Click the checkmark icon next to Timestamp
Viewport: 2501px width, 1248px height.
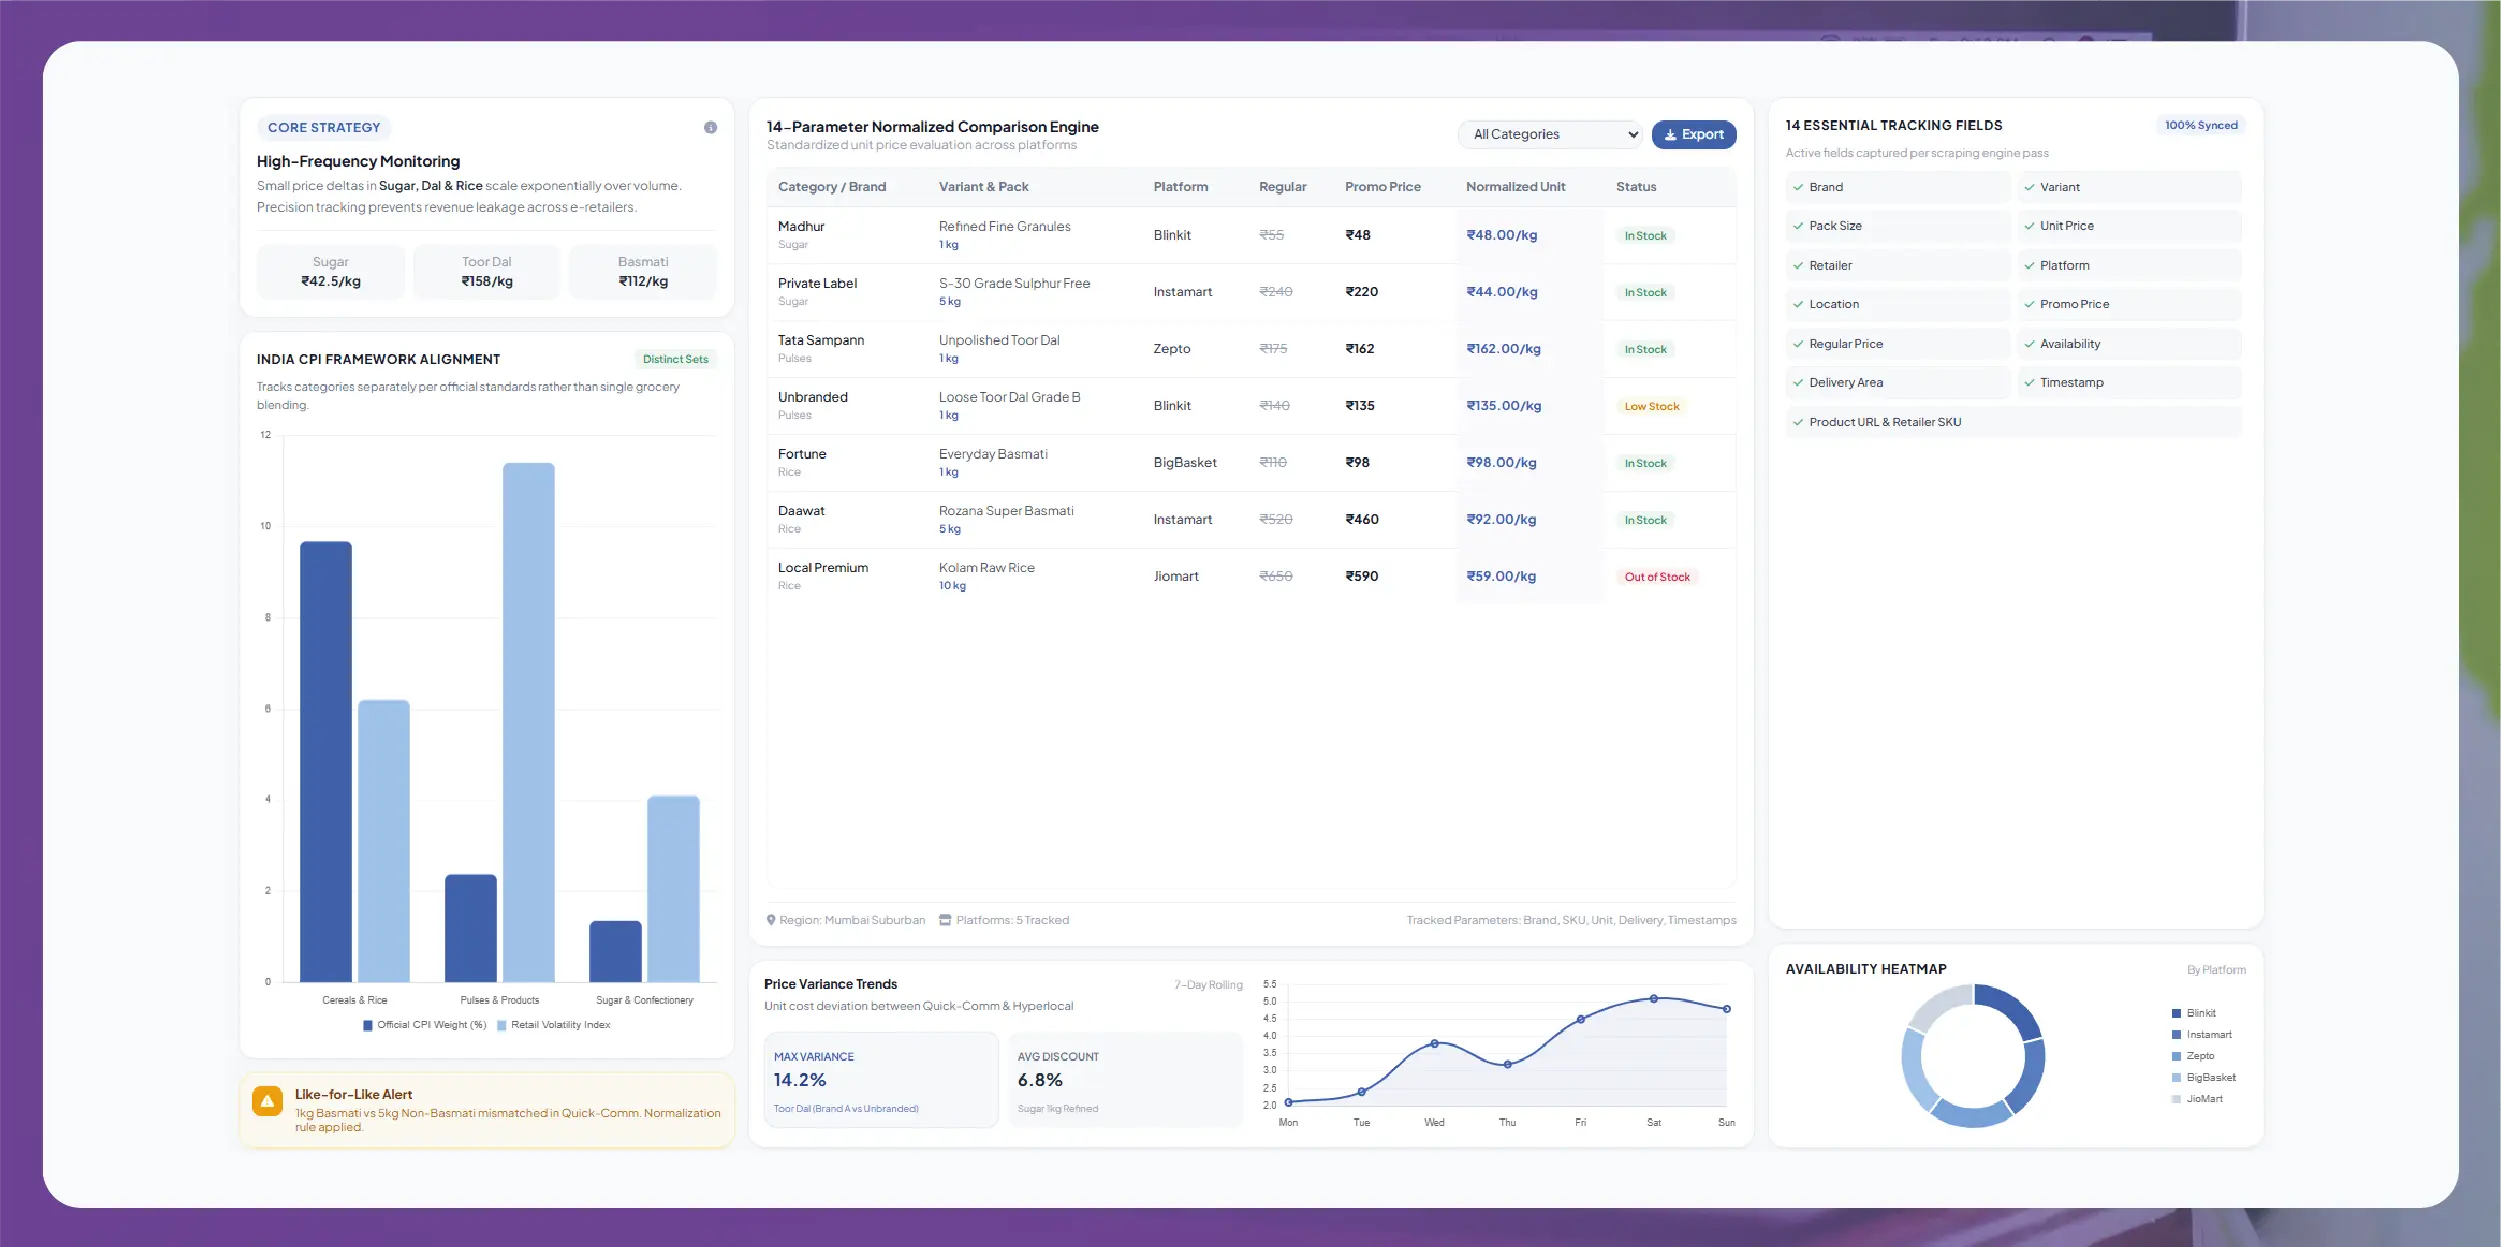[2029, 383]
